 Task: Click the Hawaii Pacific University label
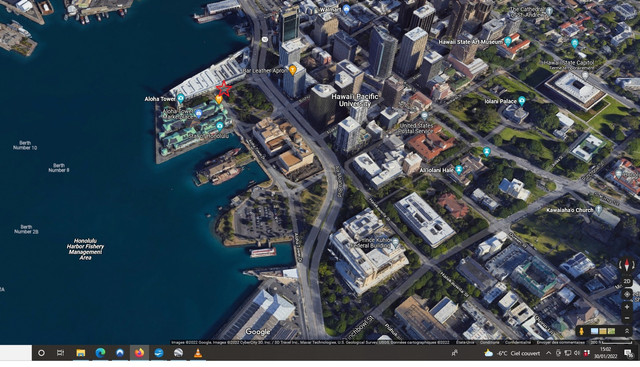click(355, 100)
